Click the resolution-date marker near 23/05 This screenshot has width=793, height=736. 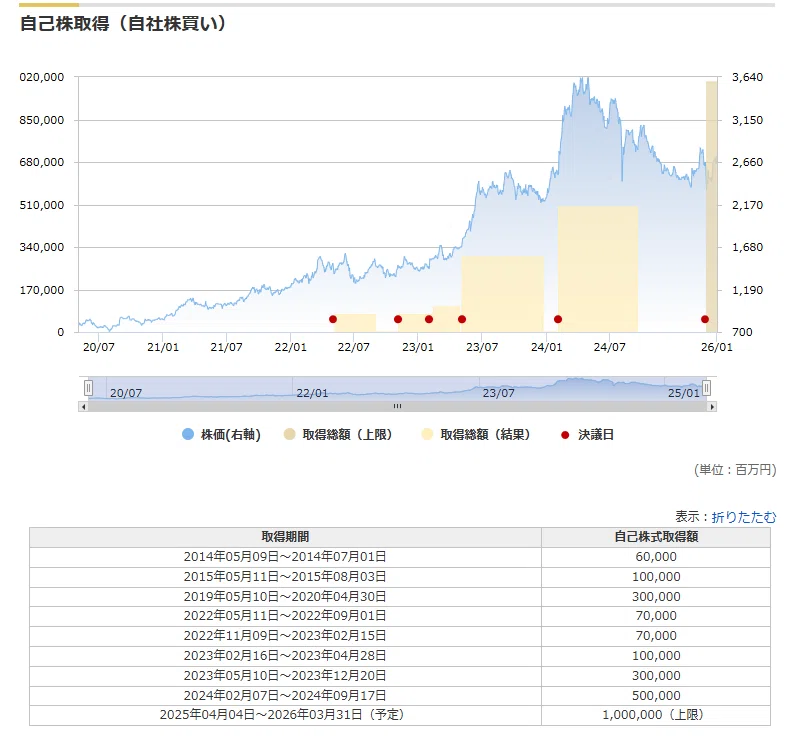tap(462, 319)
